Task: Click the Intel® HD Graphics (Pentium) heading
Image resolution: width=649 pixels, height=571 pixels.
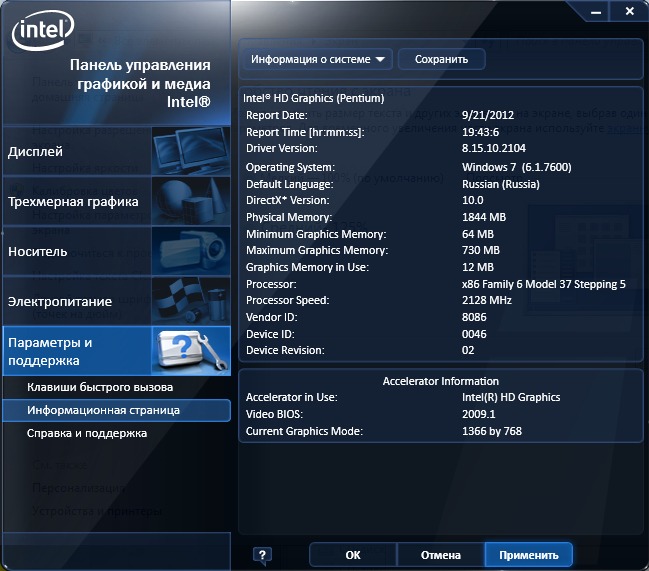Action: pos(313,98)
